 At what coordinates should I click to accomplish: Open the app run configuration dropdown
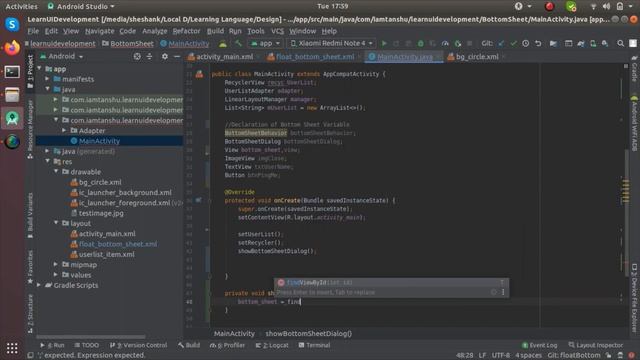pos(265,43)
